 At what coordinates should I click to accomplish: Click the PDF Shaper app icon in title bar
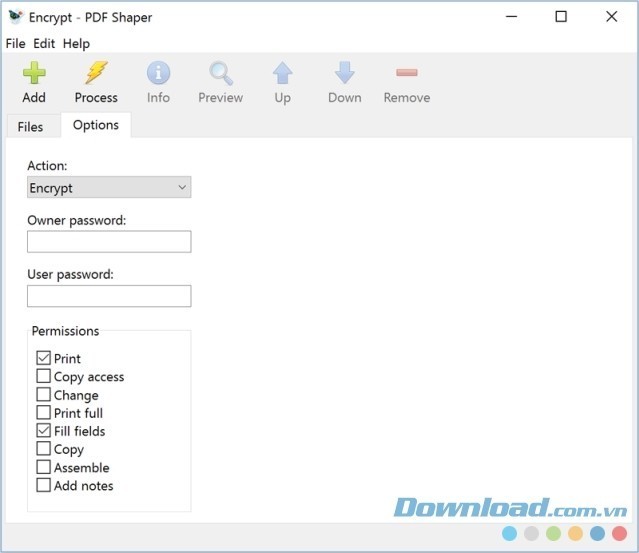tap(15, 17)
